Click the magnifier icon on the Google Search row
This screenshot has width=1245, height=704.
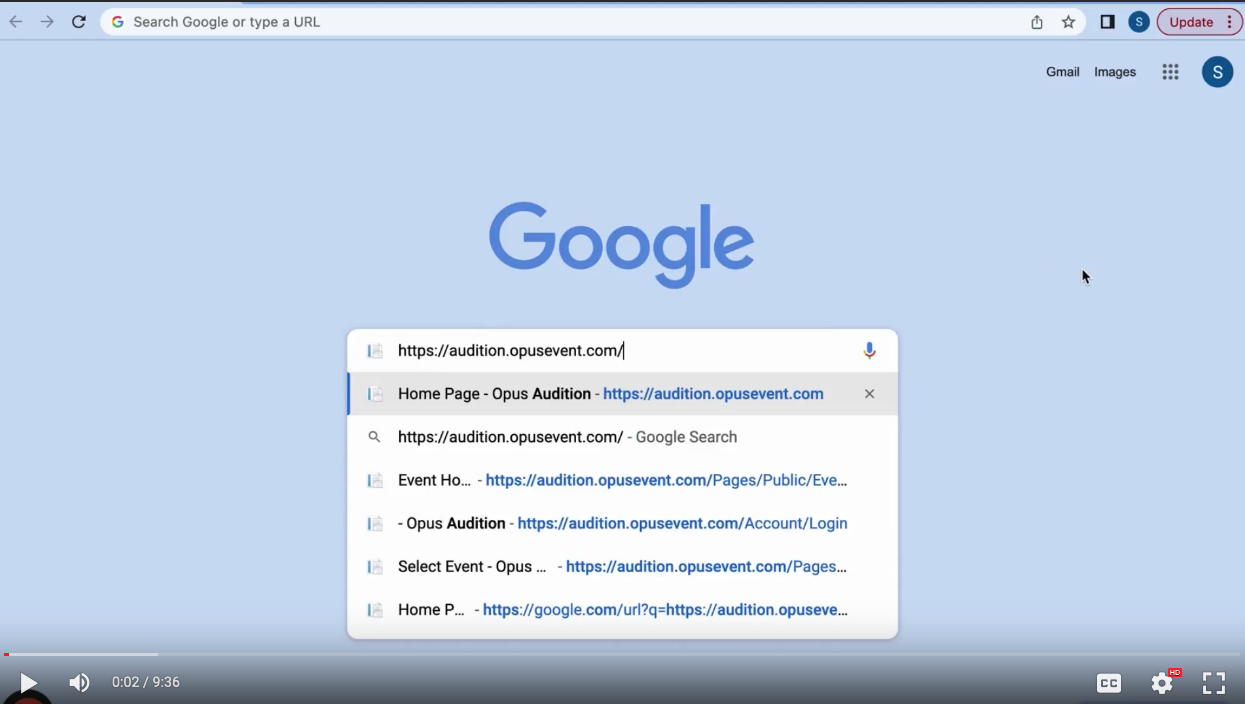click(x=374, y=437)
